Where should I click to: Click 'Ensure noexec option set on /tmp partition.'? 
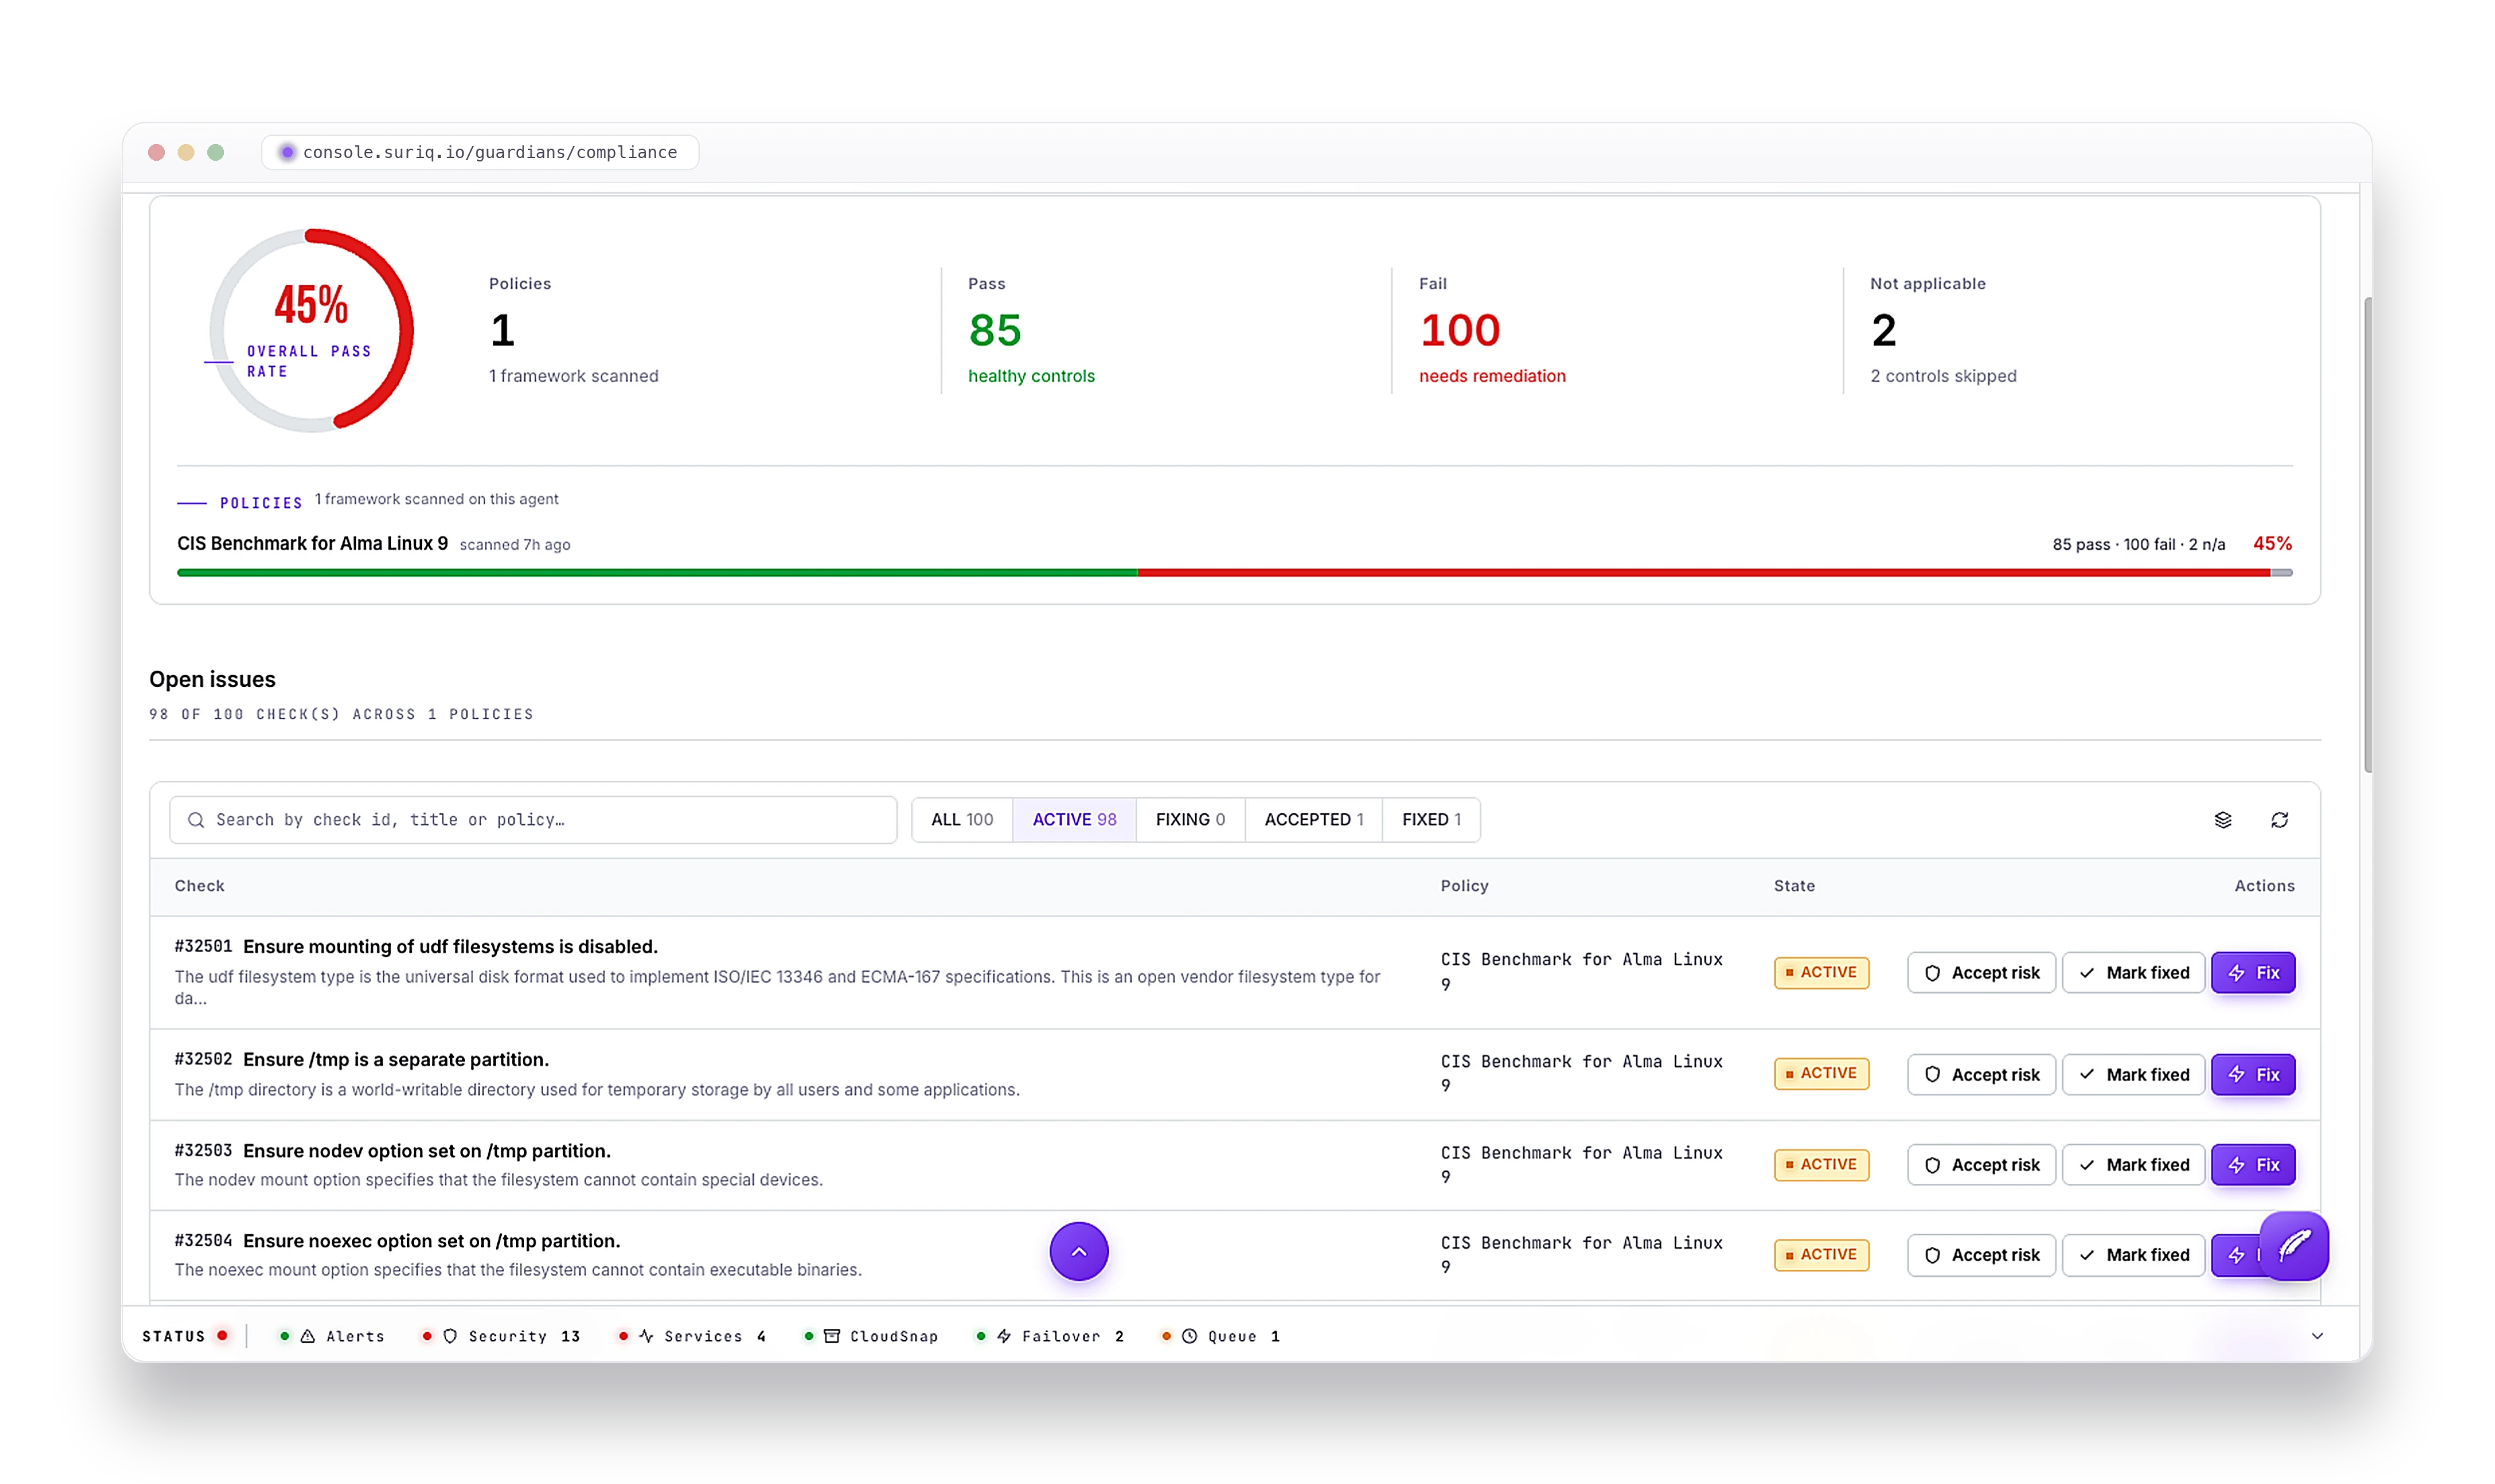(431, 1241)
